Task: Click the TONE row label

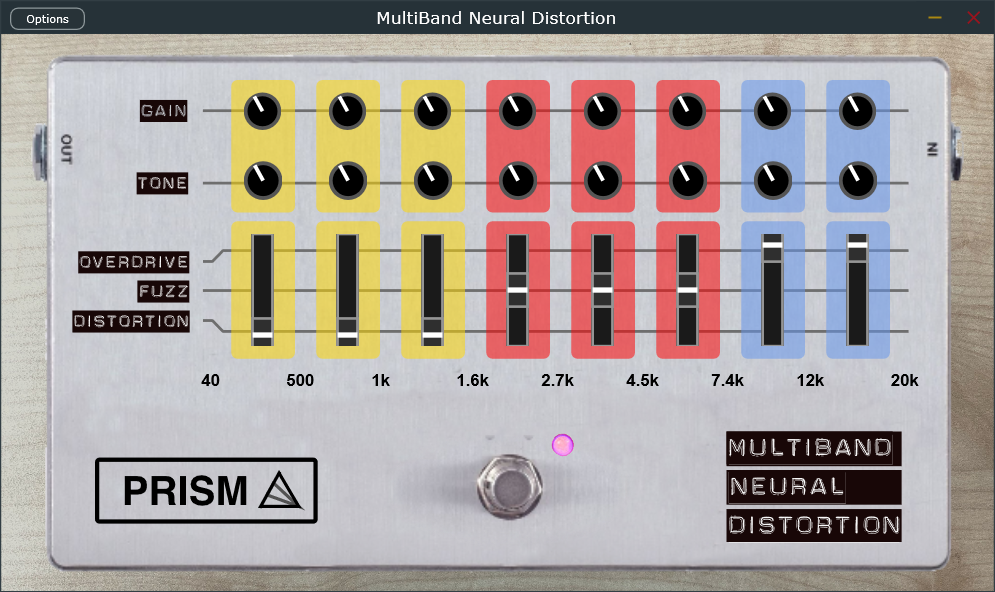Action: 163,183
